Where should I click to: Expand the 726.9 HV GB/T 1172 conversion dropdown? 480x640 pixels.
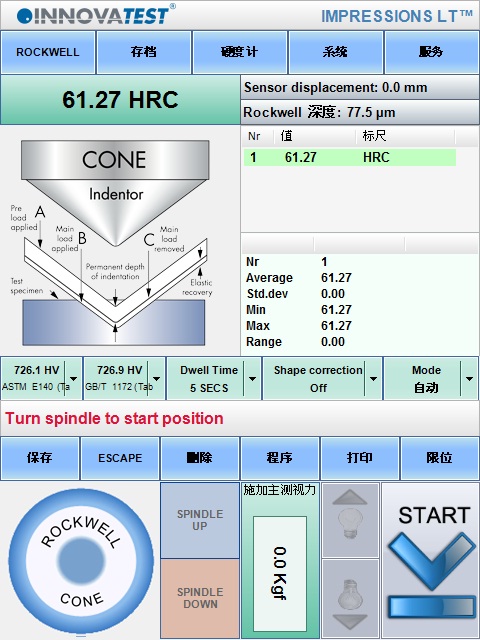pyautogui.click(x=156, y=379)
